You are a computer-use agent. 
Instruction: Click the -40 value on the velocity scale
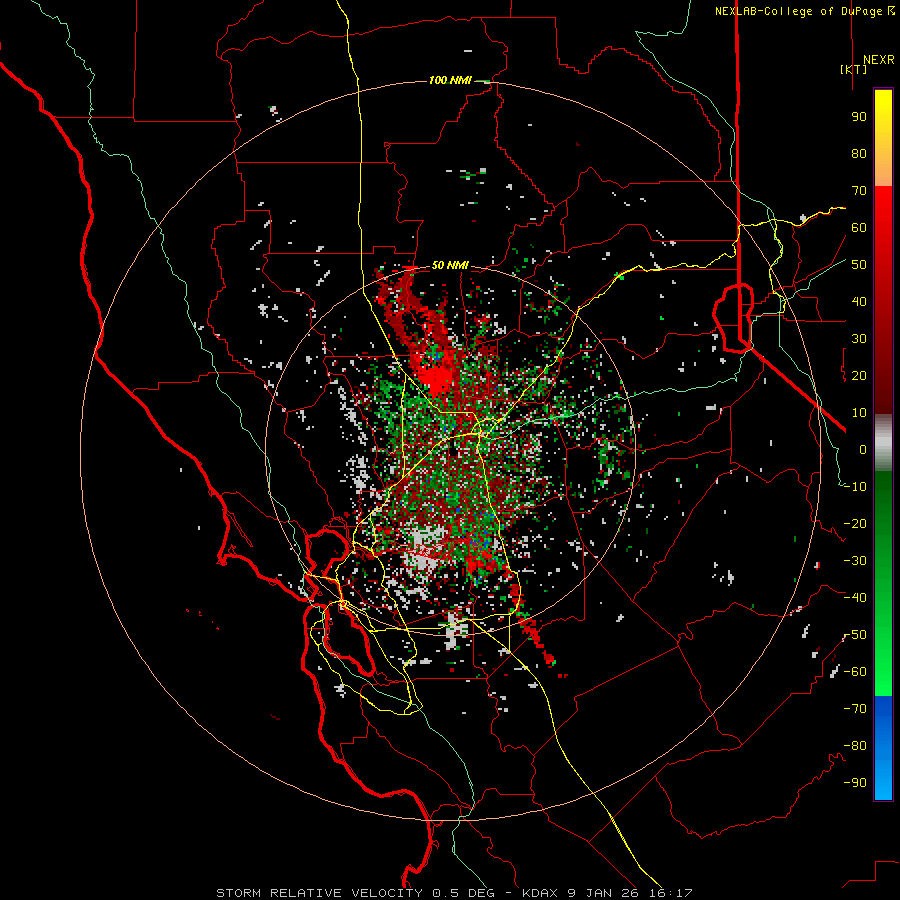pos(855,598)
